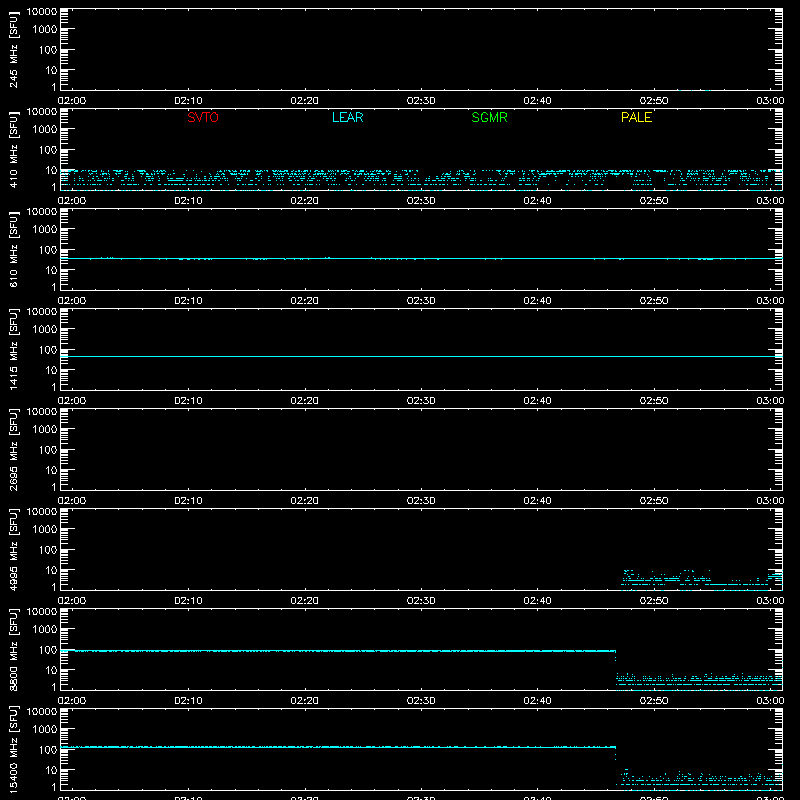Select the 8800 MHz [SFU] axis label
The width and height of the screenshot is (800, 800).
pos(13,650)
